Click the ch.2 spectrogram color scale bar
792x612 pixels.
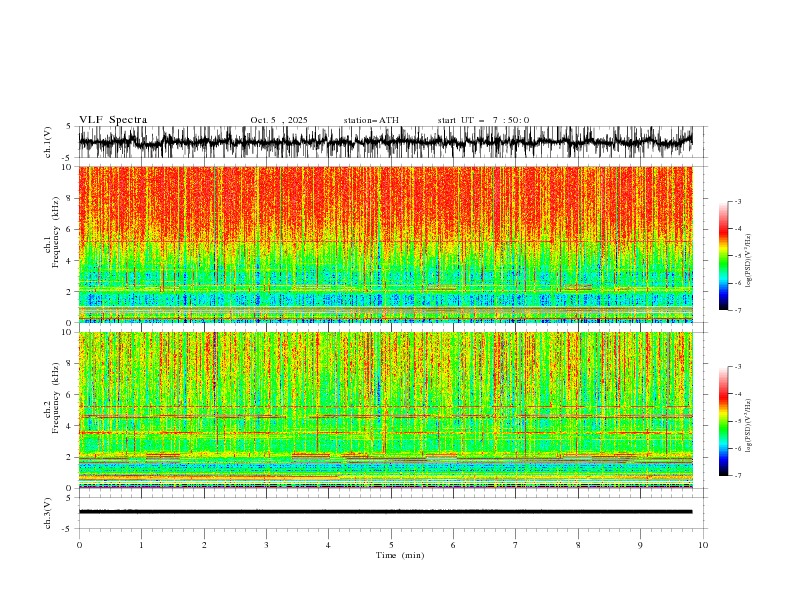point(724,421)
